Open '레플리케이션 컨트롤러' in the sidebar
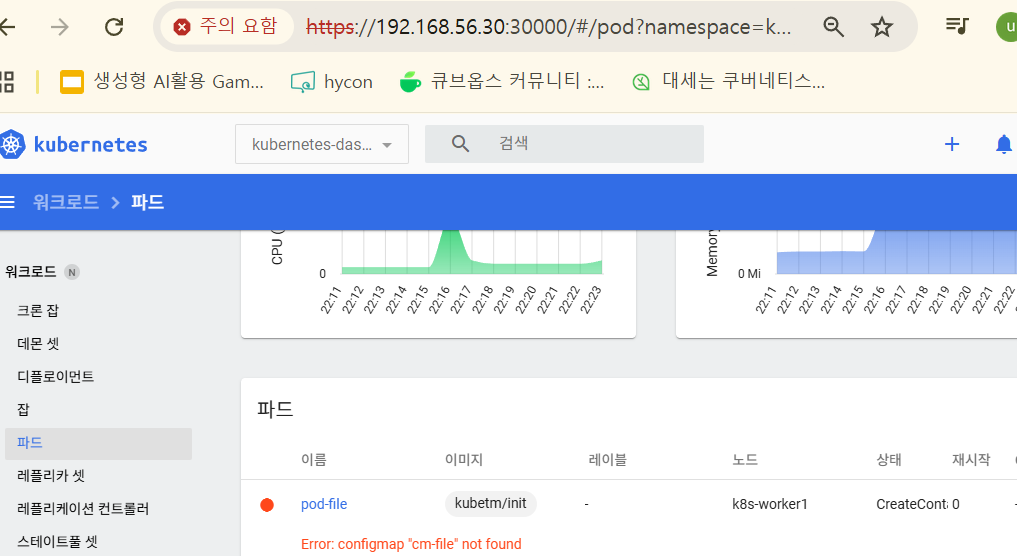The image size is (1017, 556). pos(83,509)
